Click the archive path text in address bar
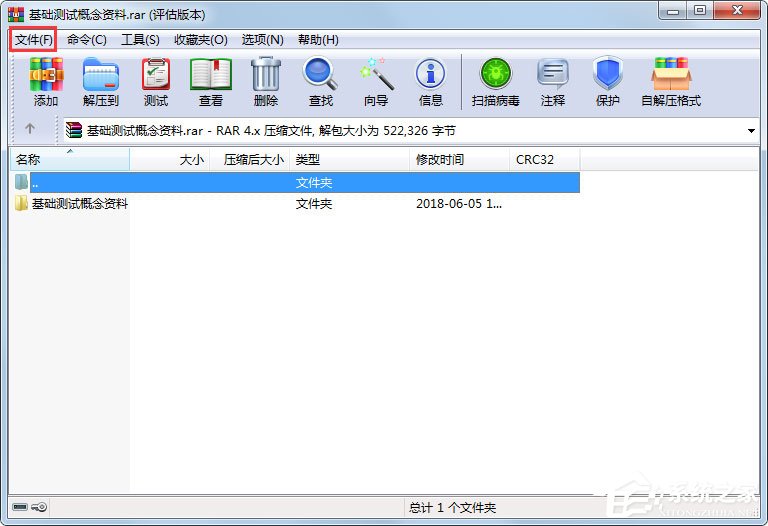 pos(271,131)
